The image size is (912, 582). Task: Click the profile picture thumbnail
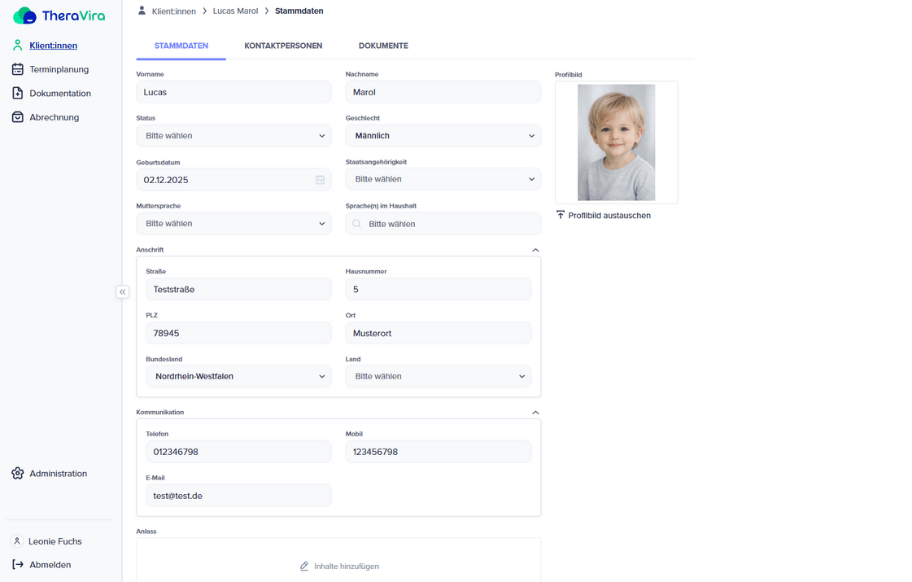[616, 142]
